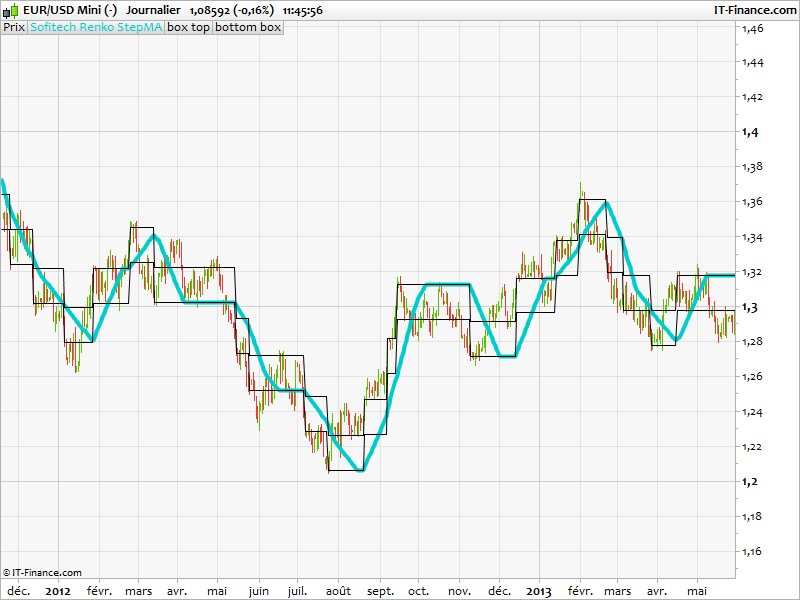Click the bold 1,4 price axis label
Screen dimensions: 800x600
point(750,133)
